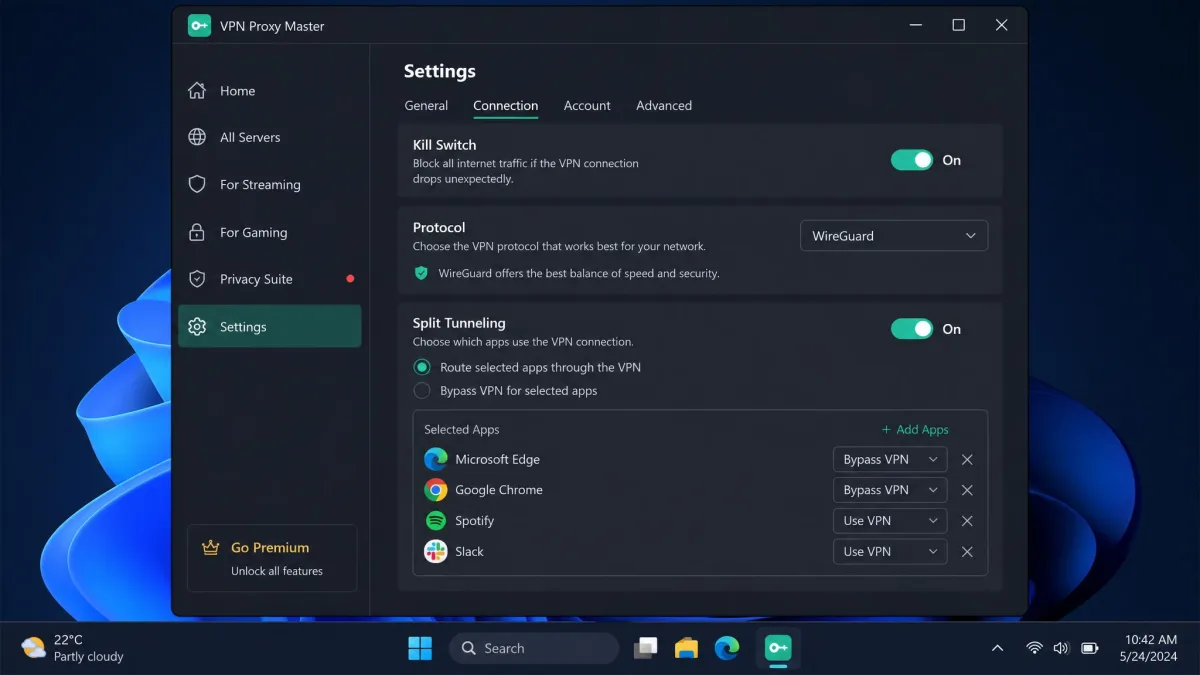This screenshot has height=675, width=1200.
Task: Click the Selected Apps heading
Action: (461, 430)
